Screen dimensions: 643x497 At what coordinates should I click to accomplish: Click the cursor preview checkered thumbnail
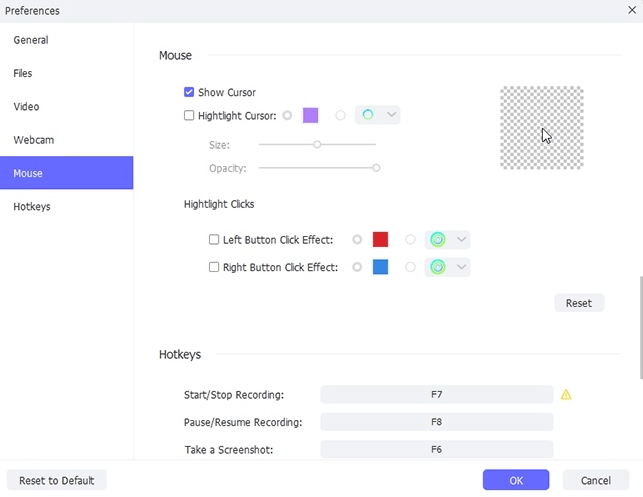tap(542, 128)
